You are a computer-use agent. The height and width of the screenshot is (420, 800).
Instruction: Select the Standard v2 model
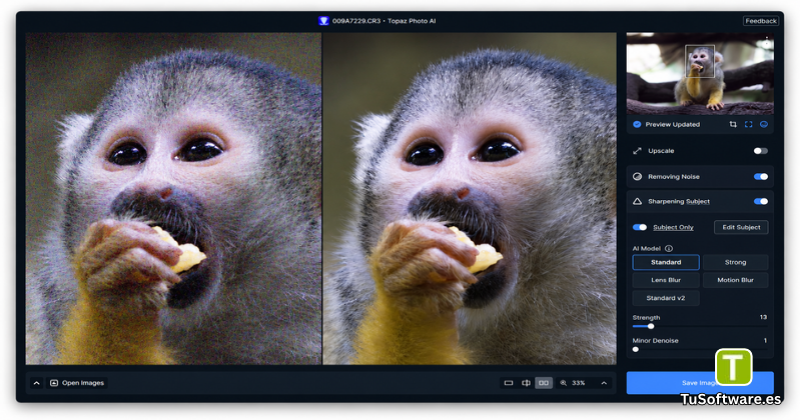pos(666,298)
